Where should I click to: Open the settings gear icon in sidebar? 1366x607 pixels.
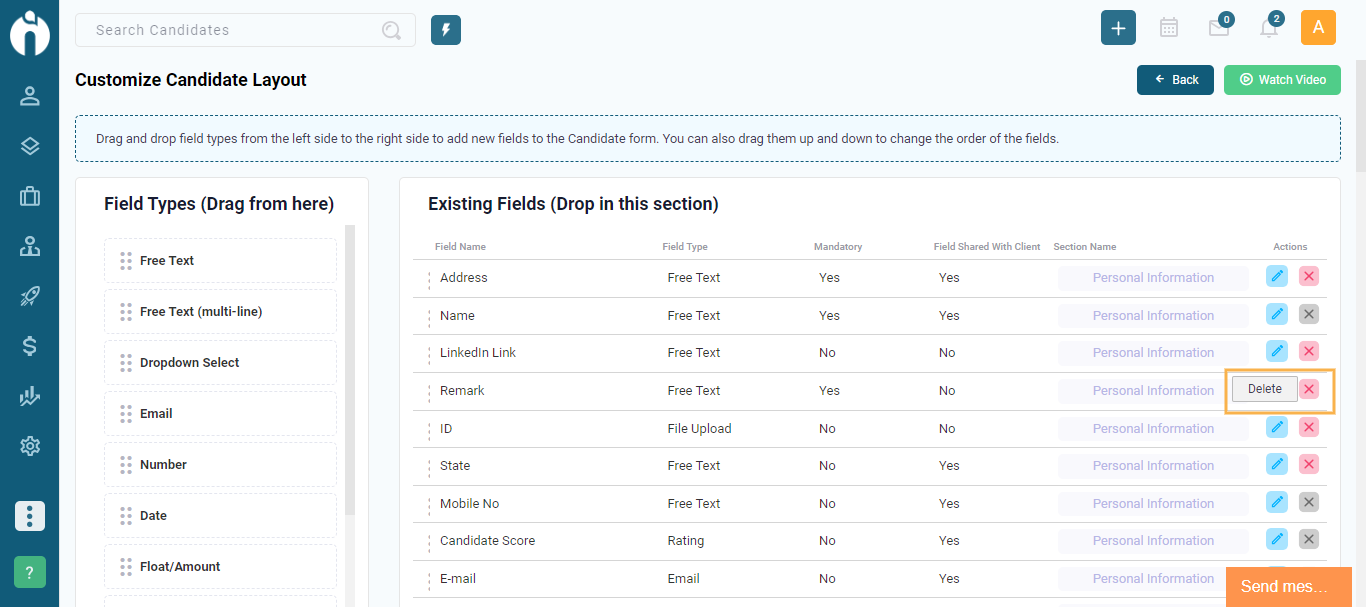tap(30, 446)
